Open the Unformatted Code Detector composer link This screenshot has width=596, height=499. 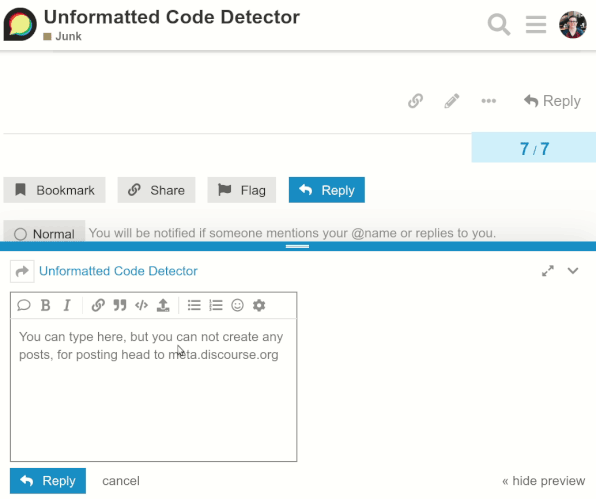coord(118,271)
